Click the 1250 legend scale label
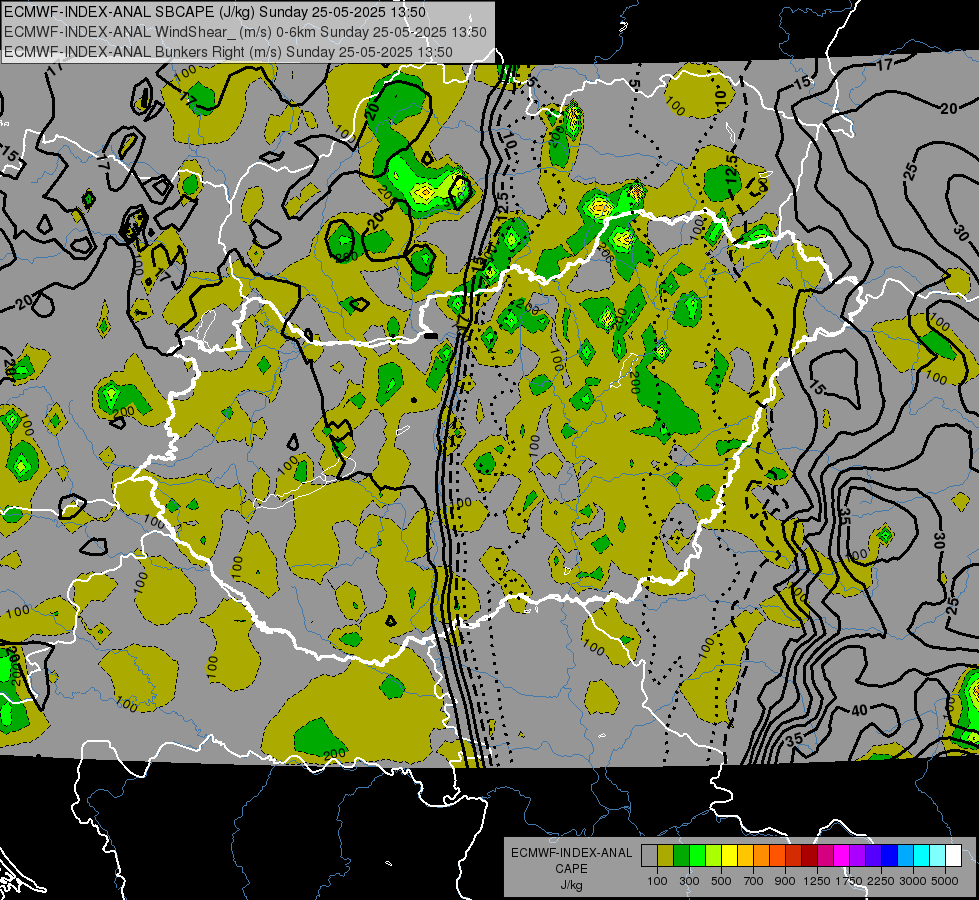The width and height of the screenshot is (979, 900). pos(817,881)
